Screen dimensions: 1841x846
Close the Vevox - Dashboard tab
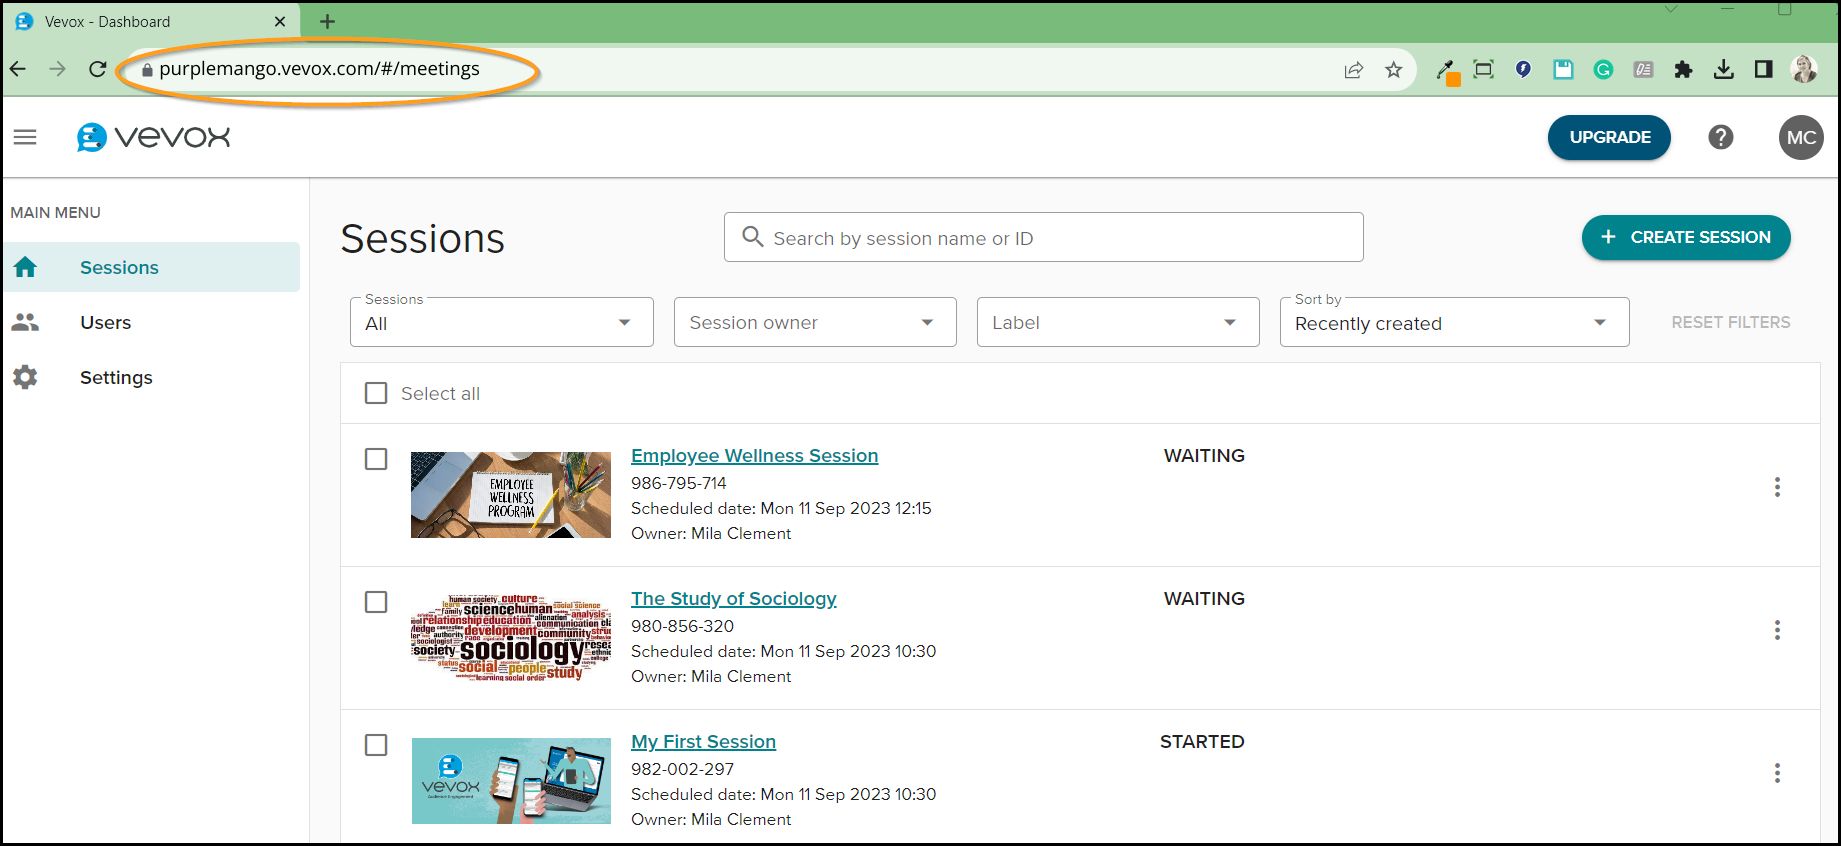pyautogui.click(x=280, y=21)
